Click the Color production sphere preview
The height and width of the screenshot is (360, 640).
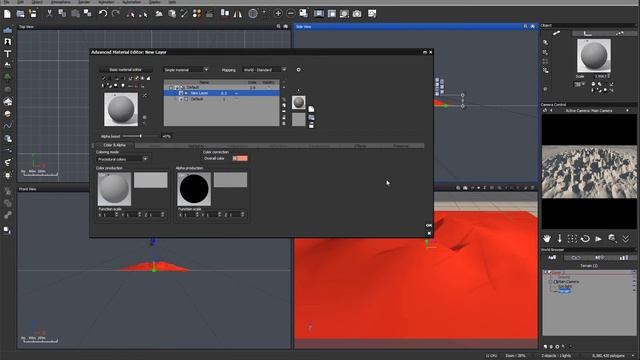[x=115, y=189]
